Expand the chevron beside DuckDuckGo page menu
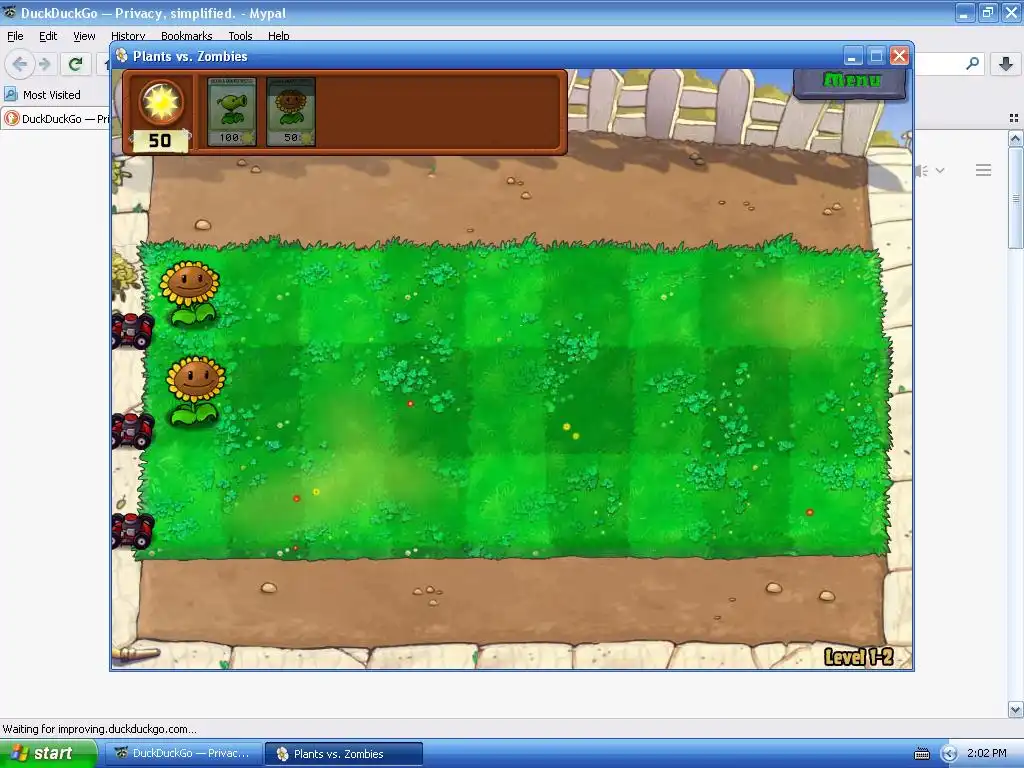Viewport: 1024px width, 768px height. point(940,170)
